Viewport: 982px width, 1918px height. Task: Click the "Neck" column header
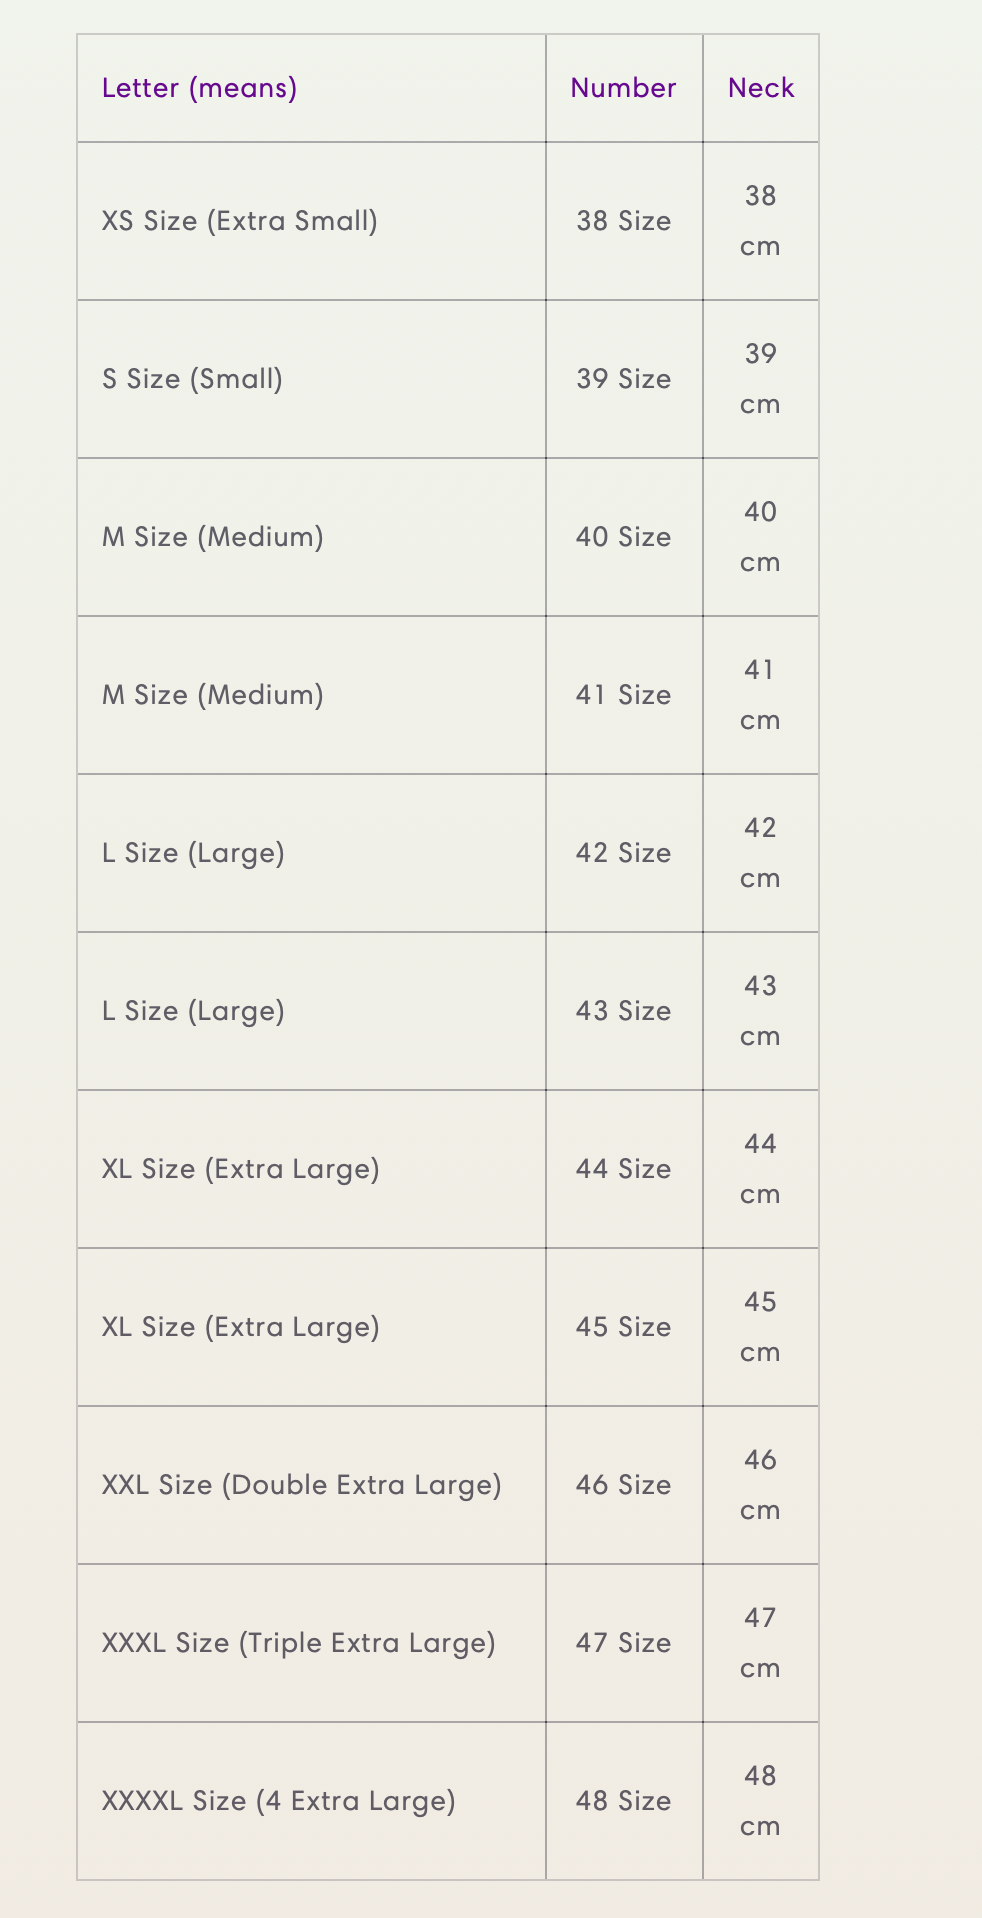(x=761, y=88)
